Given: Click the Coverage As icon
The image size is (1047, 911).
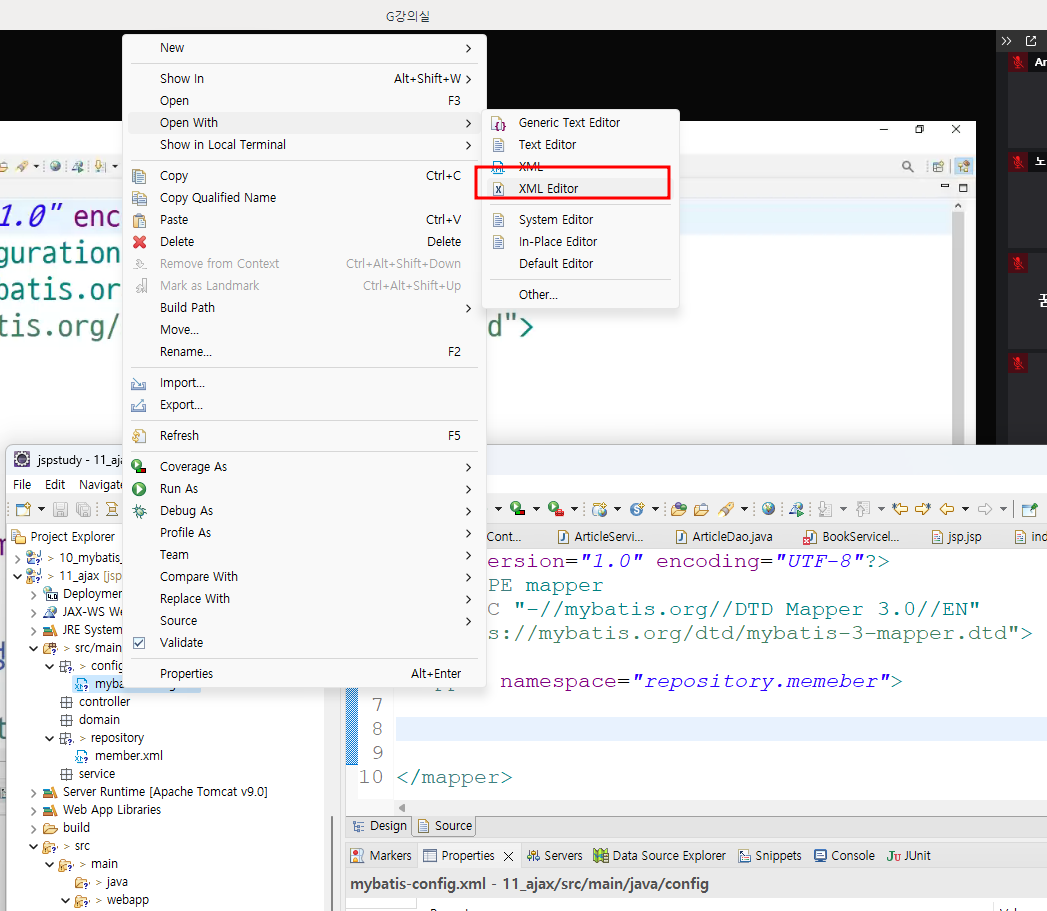Looking at the screenshot, I should 139,466.
